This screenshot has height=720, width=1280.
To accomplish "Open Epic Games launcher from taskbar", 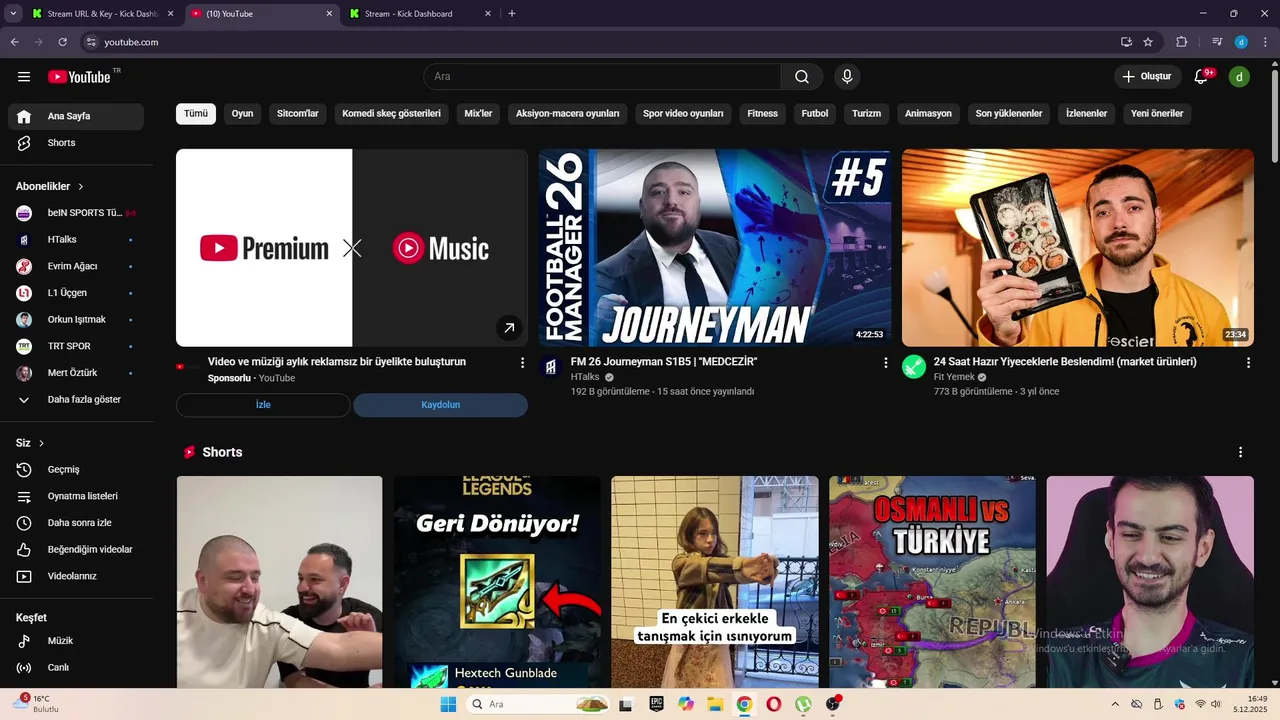I will click(x=656, y=704).
